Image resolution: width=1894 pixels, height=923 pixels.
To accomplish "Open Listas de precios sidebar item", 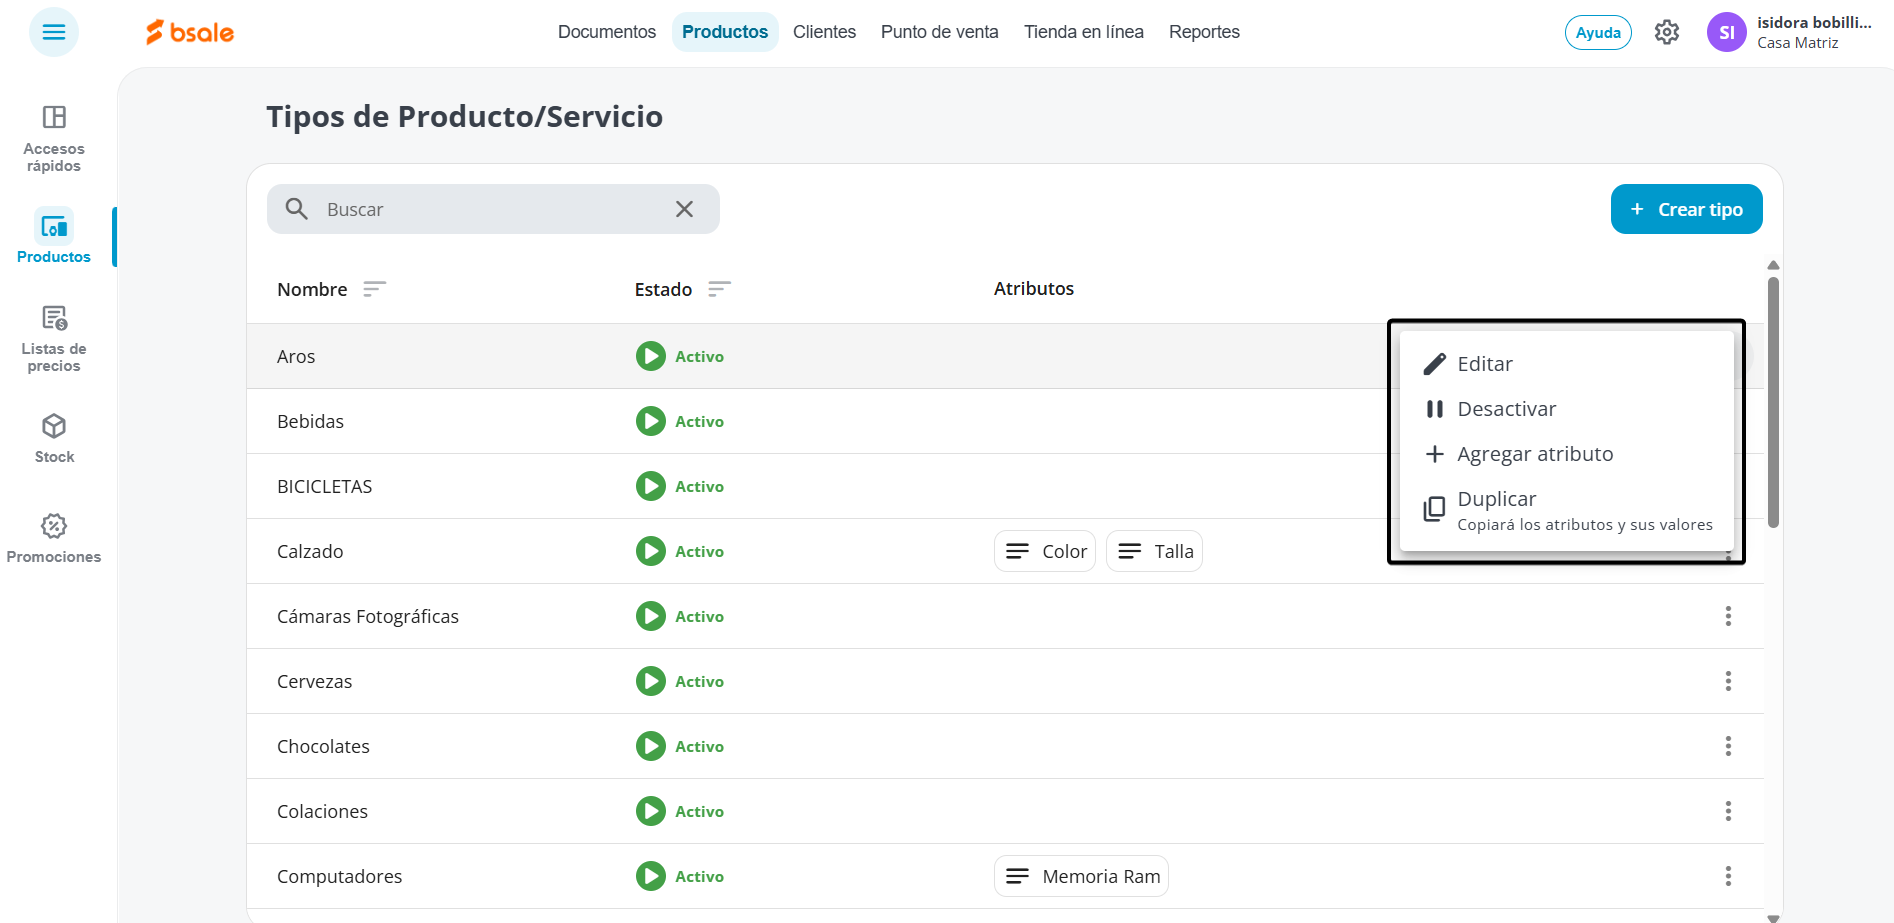I will (54, 339).
